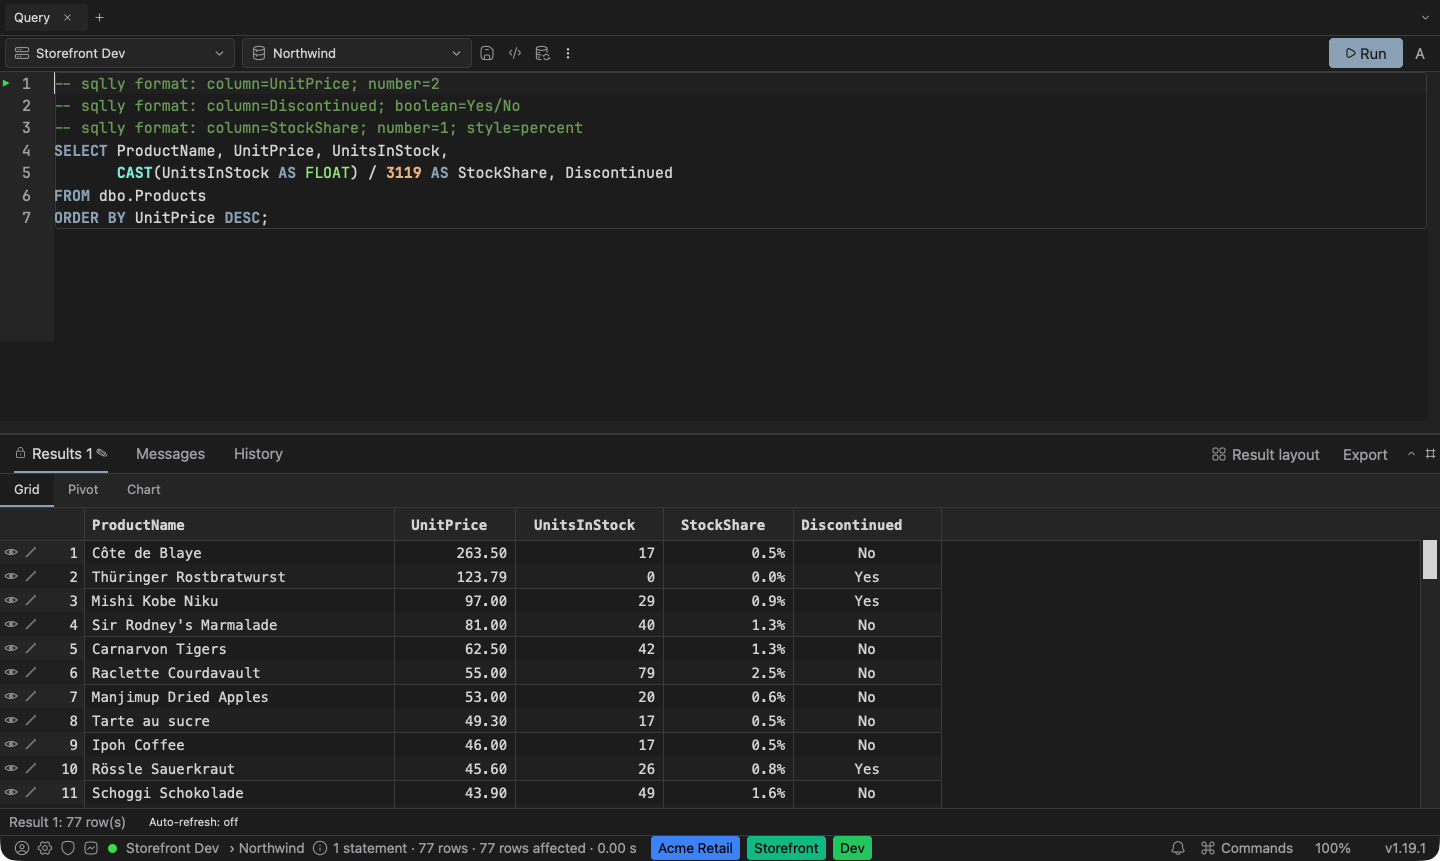This screenshot has height=861, width=1440.
Task: Click the grid frame icon beside Export
Action: click(x=1430, y=453)
